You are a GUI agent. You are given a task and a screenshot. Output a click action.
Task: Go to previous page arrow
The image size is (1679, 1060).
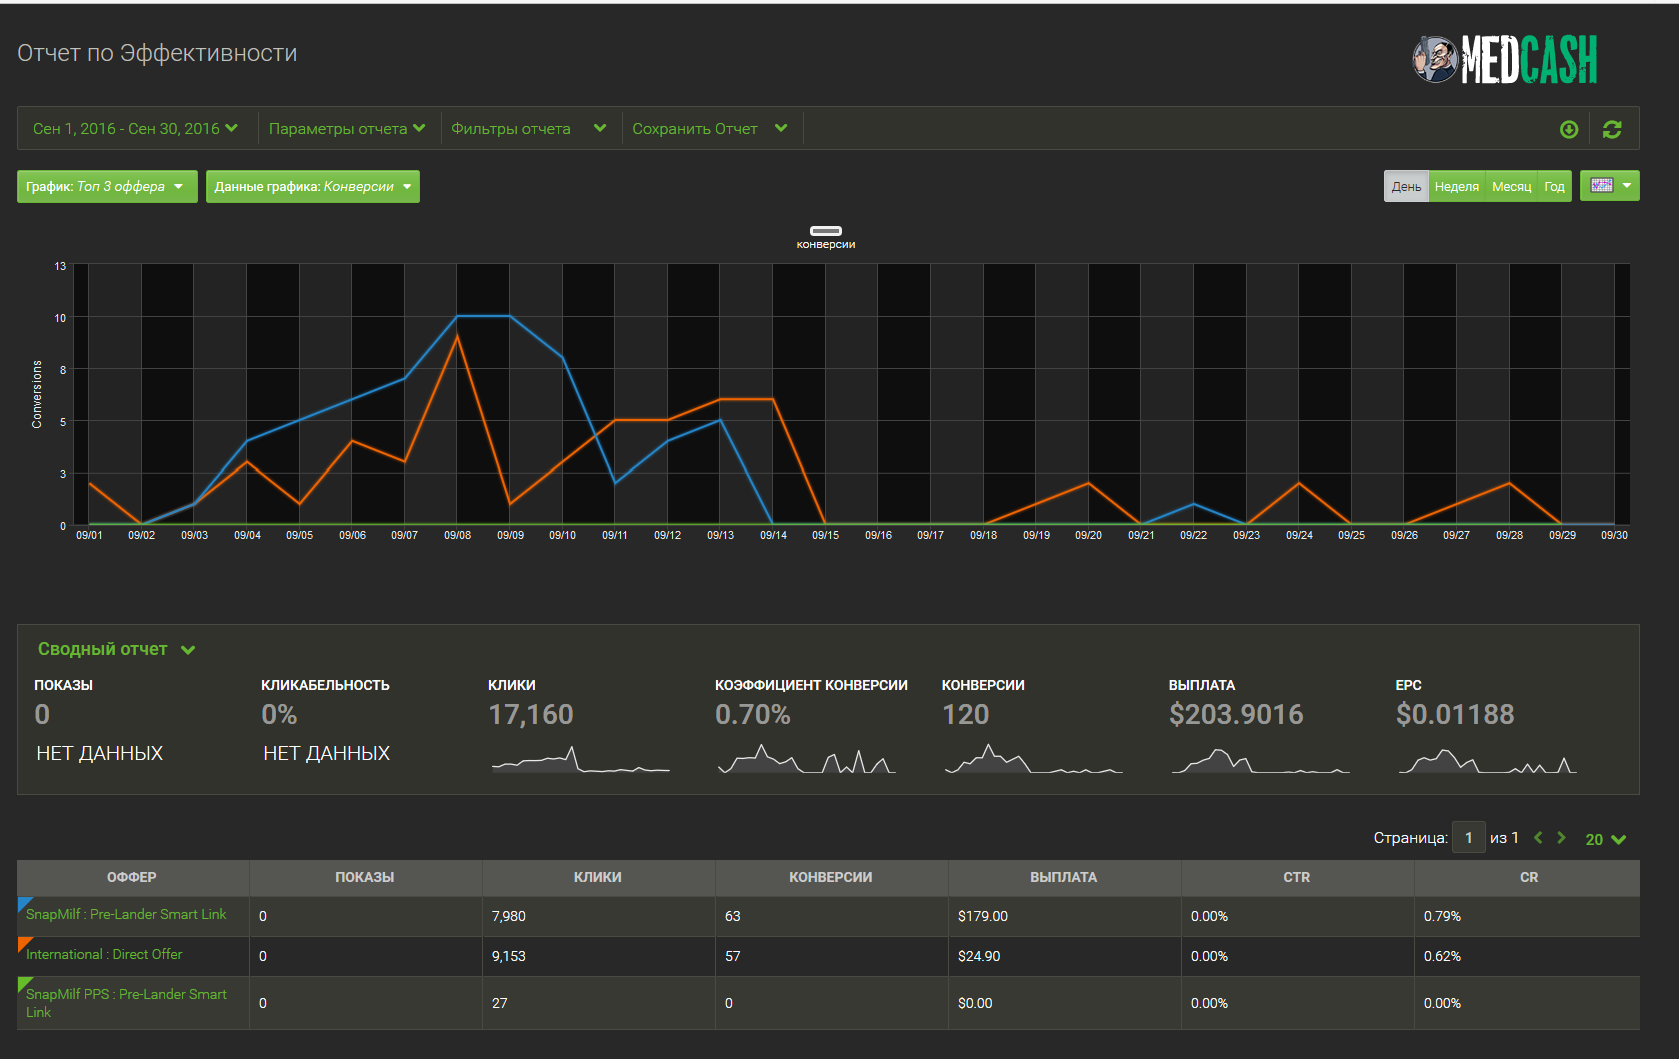coord(1538,838)
